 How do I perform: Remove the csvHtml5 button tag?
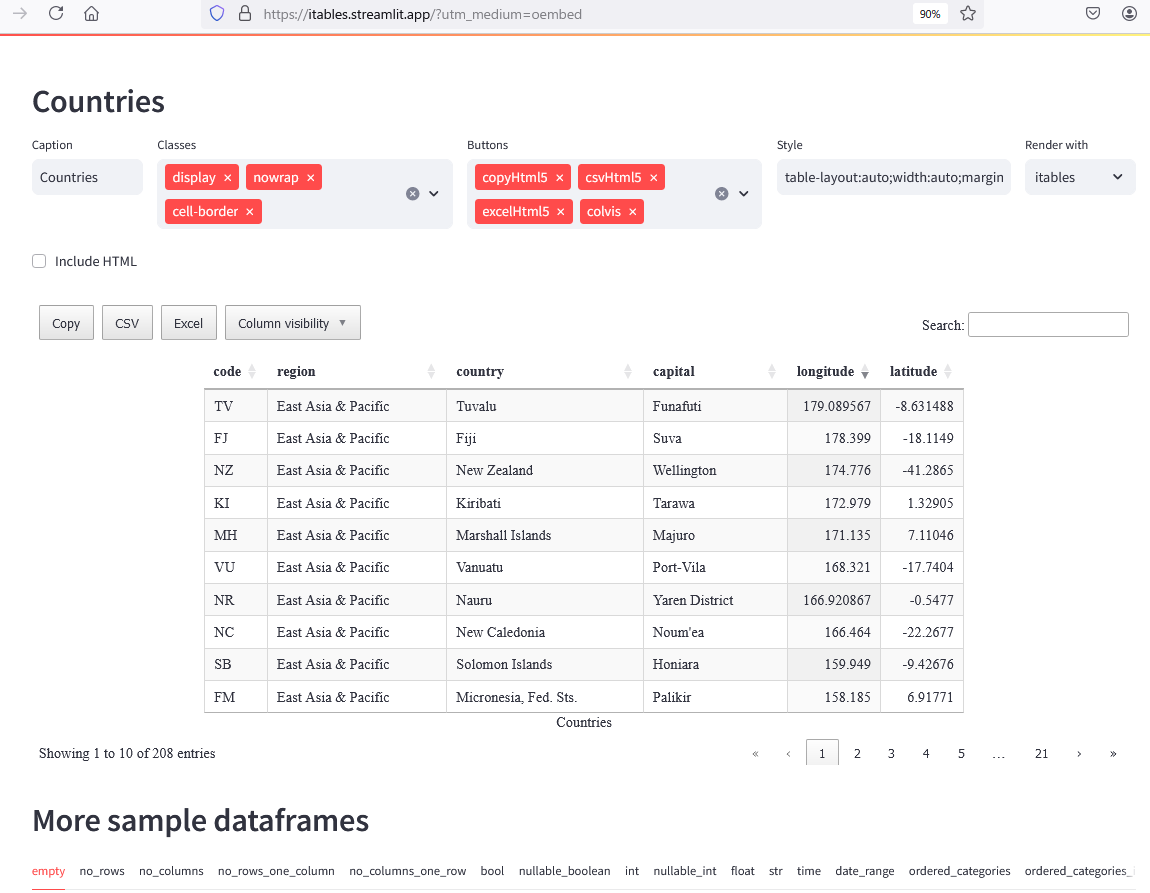click(x=653, y=177)
